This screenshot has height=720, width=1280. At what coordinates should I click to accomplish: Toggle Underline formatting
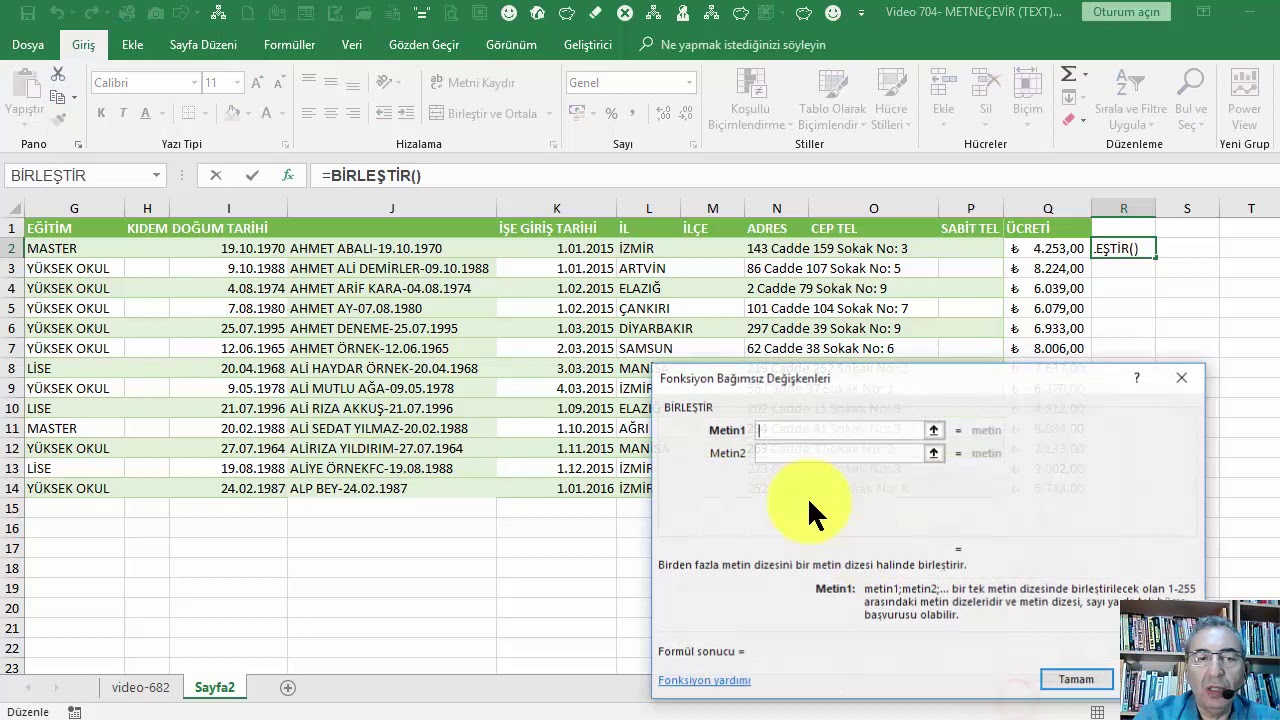146,114
